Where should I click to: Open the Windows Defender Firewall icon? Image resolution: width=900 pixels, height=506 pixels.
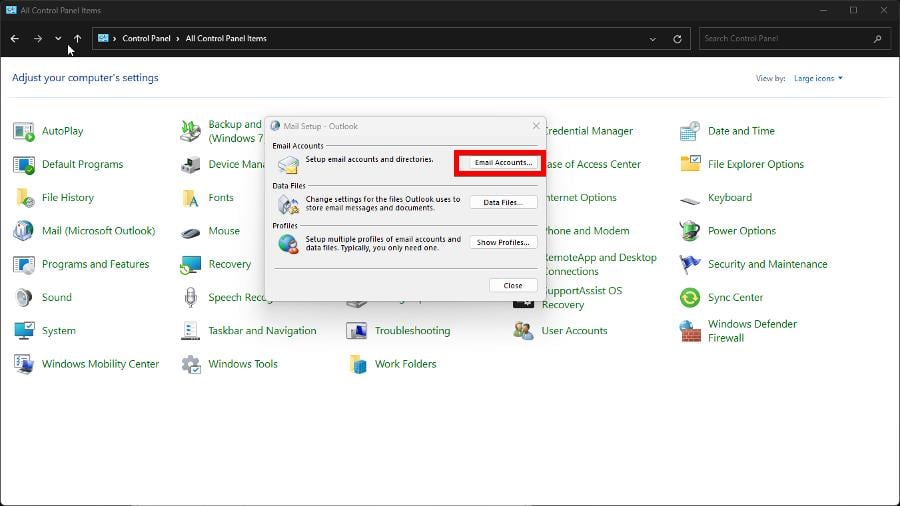tap(690, 331)
